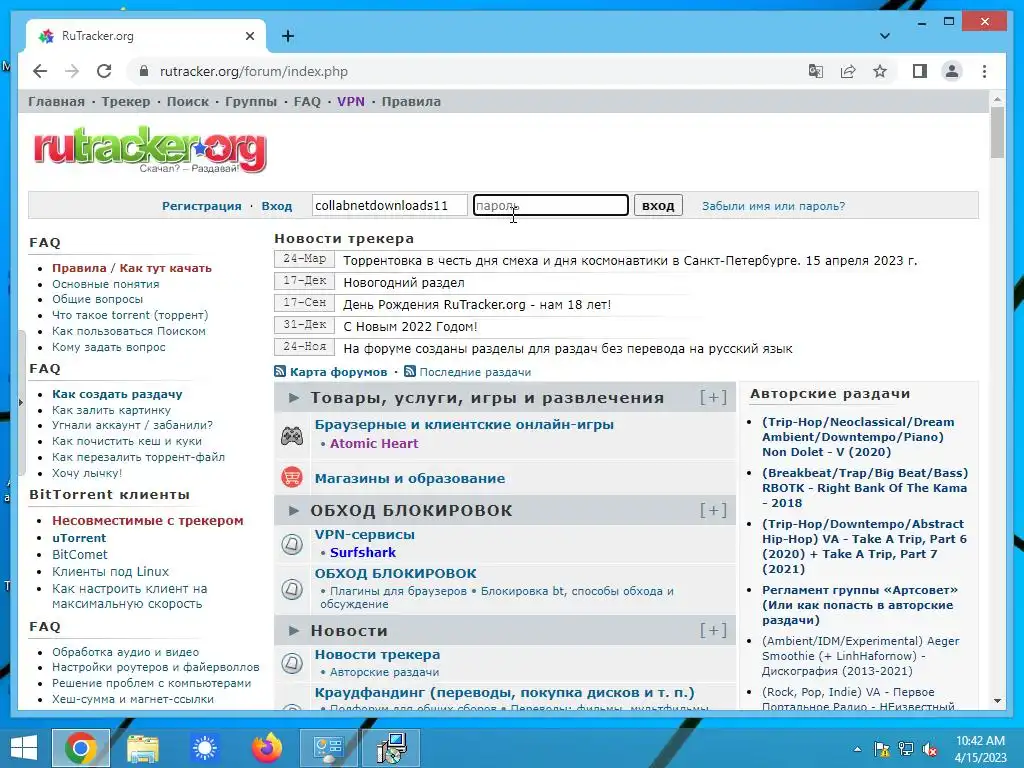Click the scrollbar down arrow
This screenshot has height=768, width=1024.
coord(997,701)
